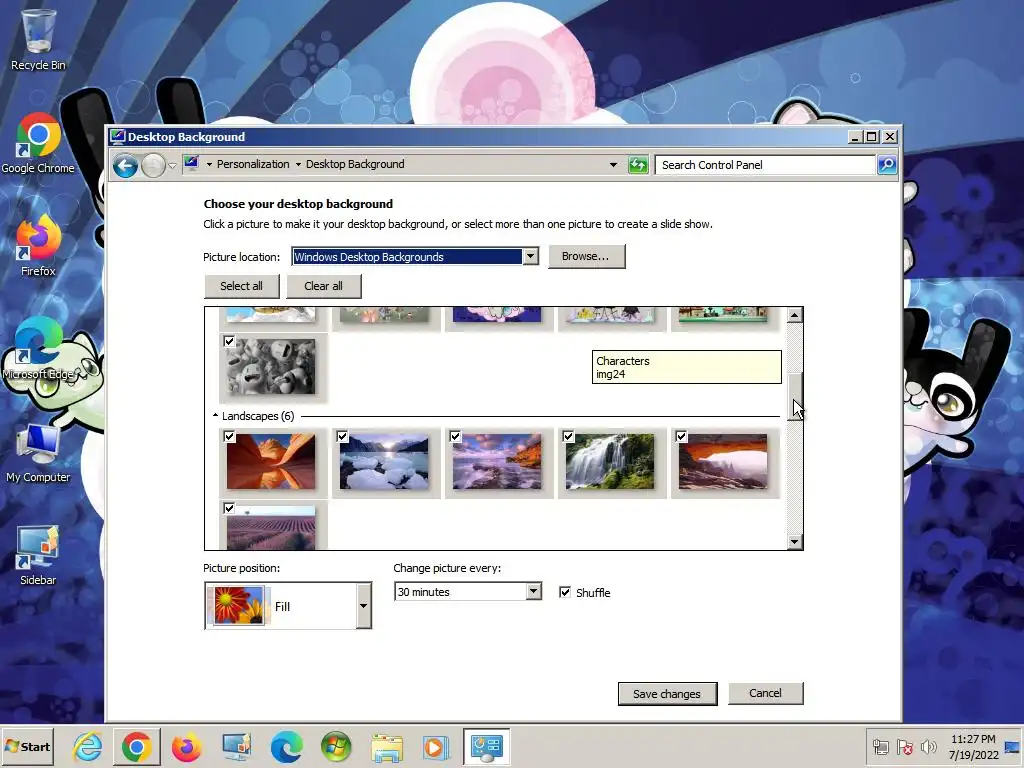Image resolution: width=1024 pixels, height=768 pixels.
Task: Uncheck the orange canyon landscape checkbox
Action: click(229, 436)
